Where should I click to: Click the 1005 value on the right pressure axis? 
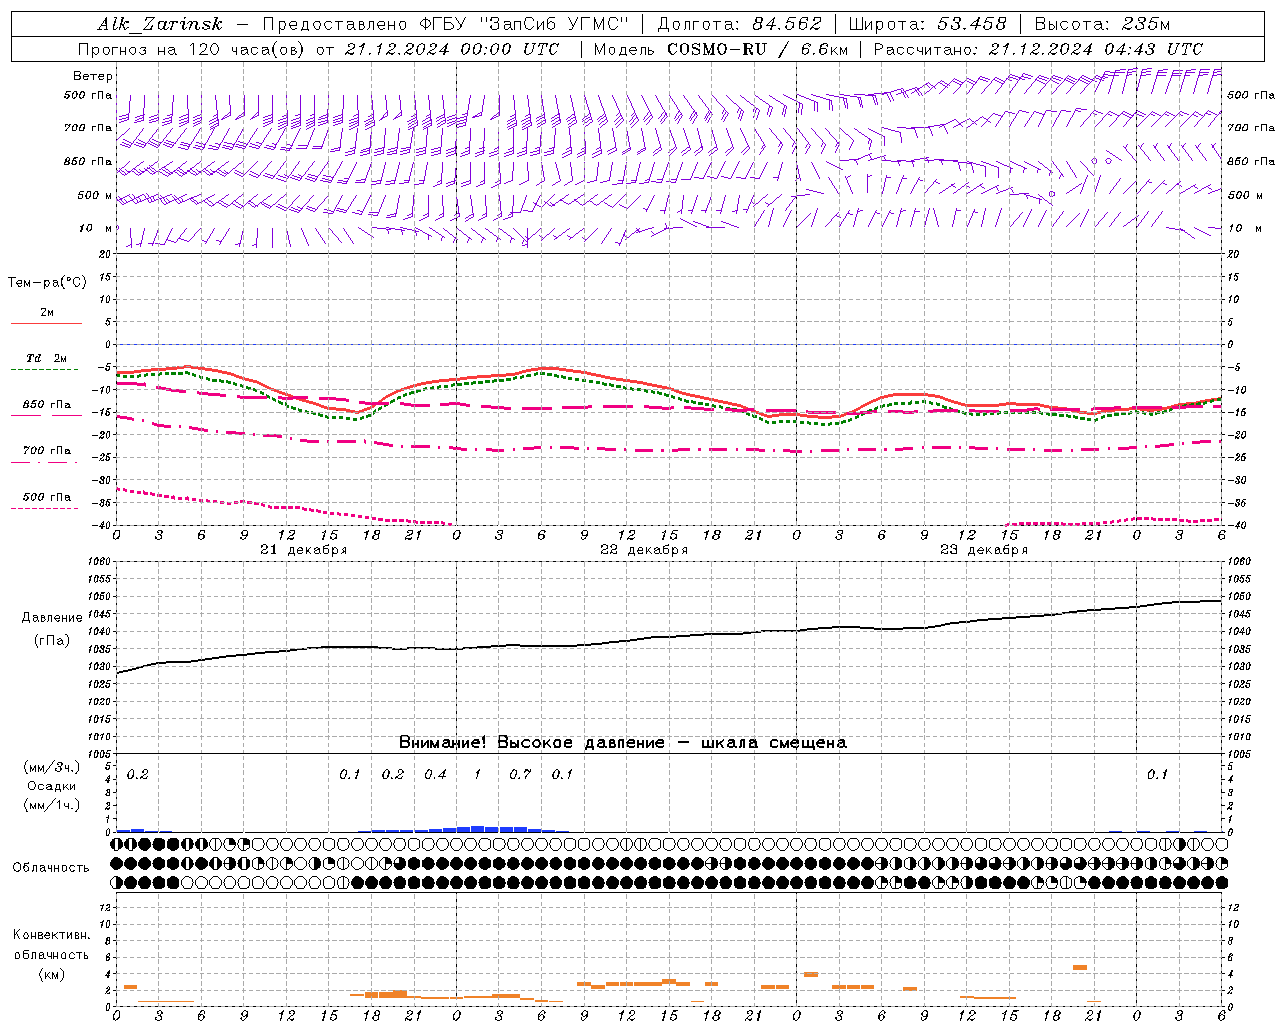[x=1239, y=753]
